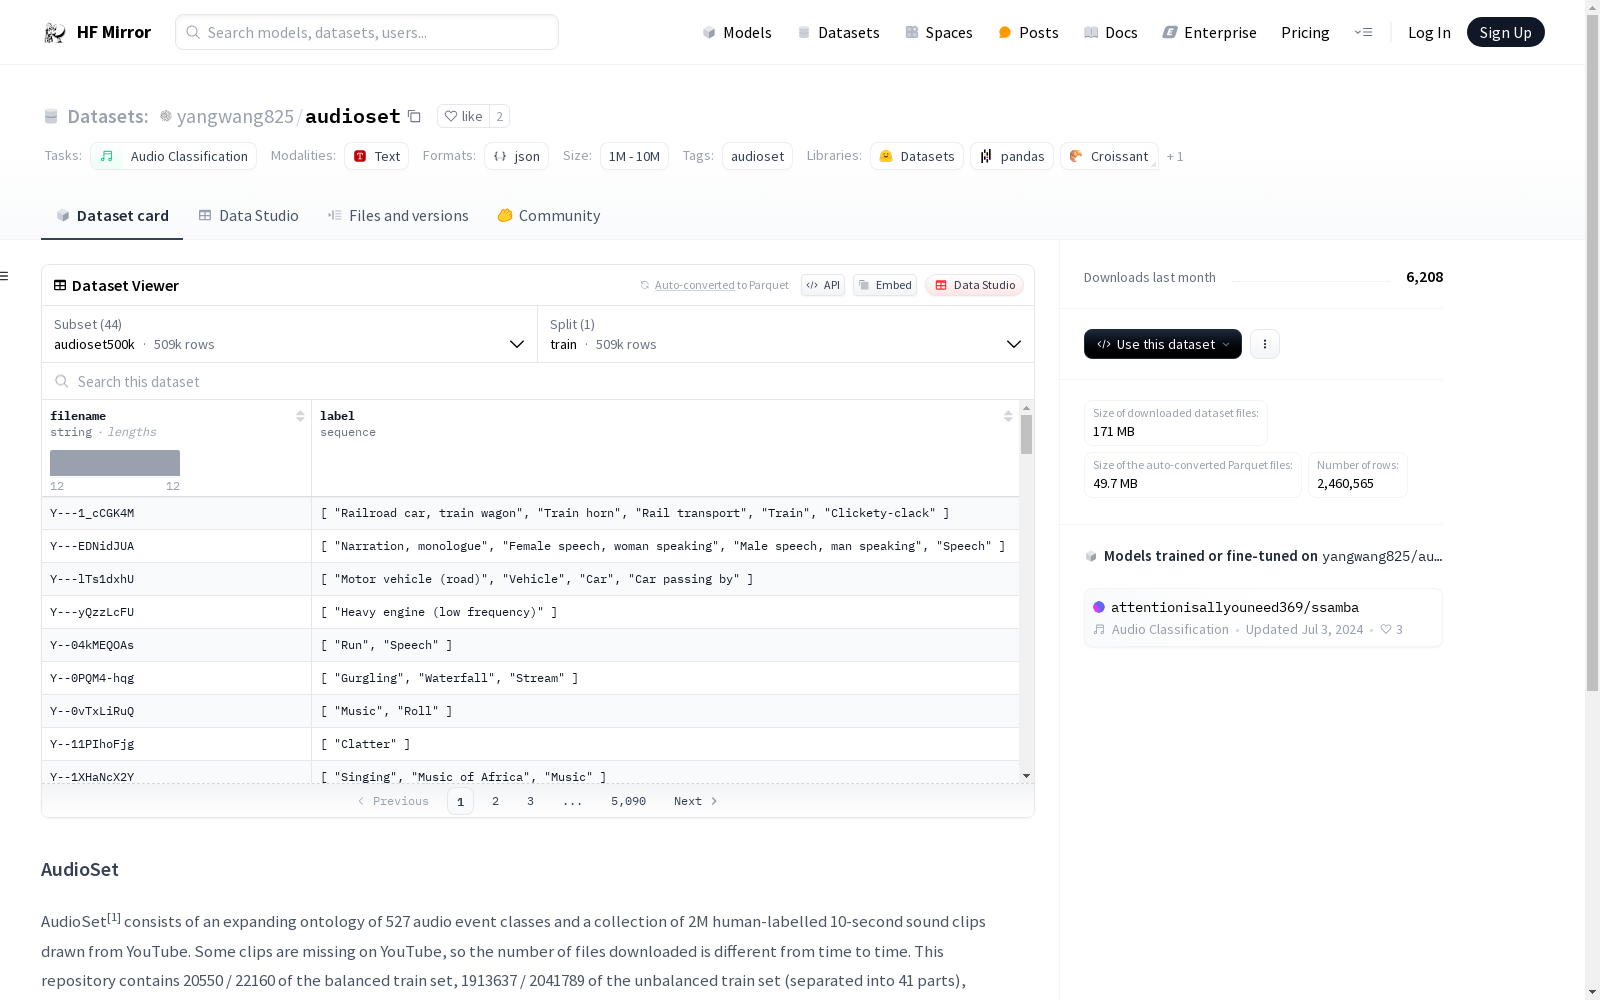This screenshot has width=1600, height=1000.
Task: Click the table scroll down arrow
Action: coord(1026,776)
